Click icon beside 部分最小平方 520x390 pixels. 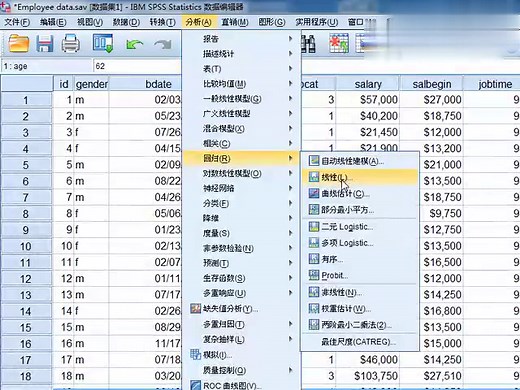click(x=314, y=209)
